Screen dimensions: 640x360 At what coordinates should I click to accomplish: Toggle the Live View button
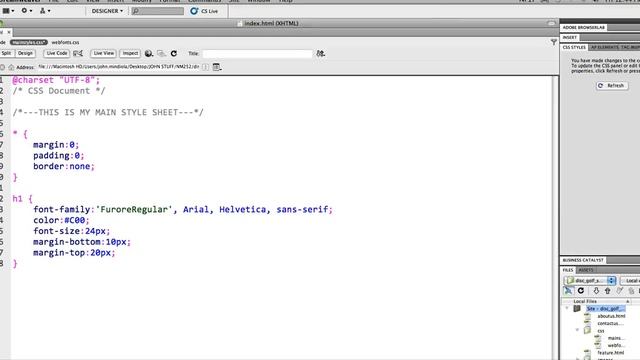point(104,53)
